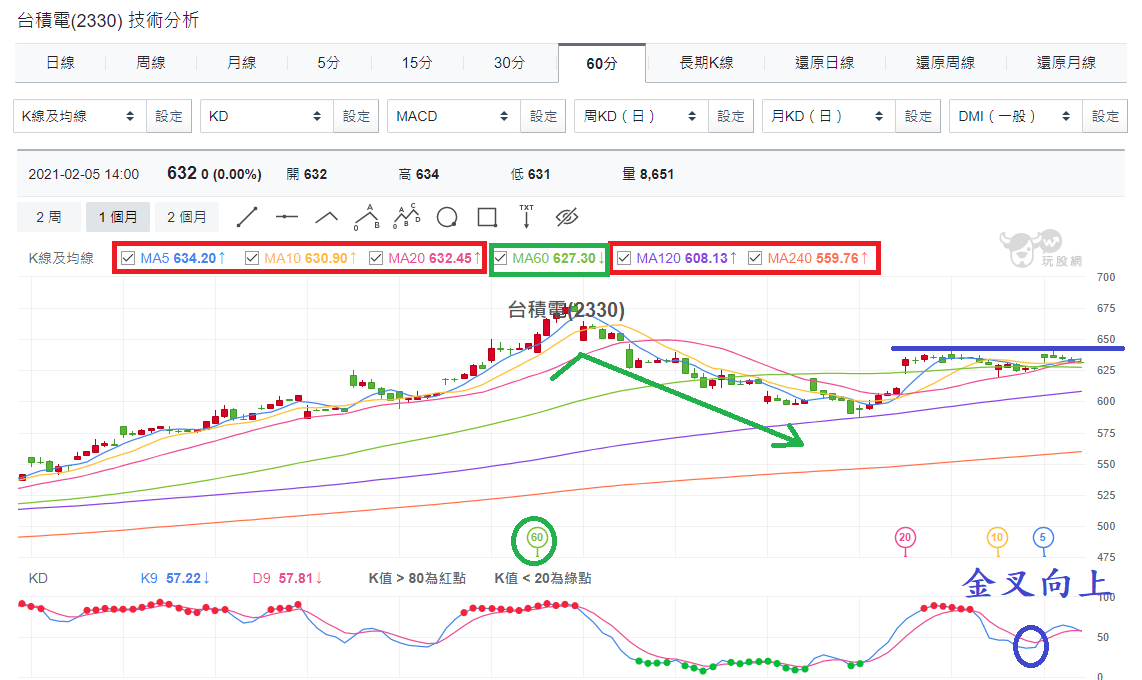Click the MA10 pin marker on chart
1142x680 pixels.
[x=996, y=539]
